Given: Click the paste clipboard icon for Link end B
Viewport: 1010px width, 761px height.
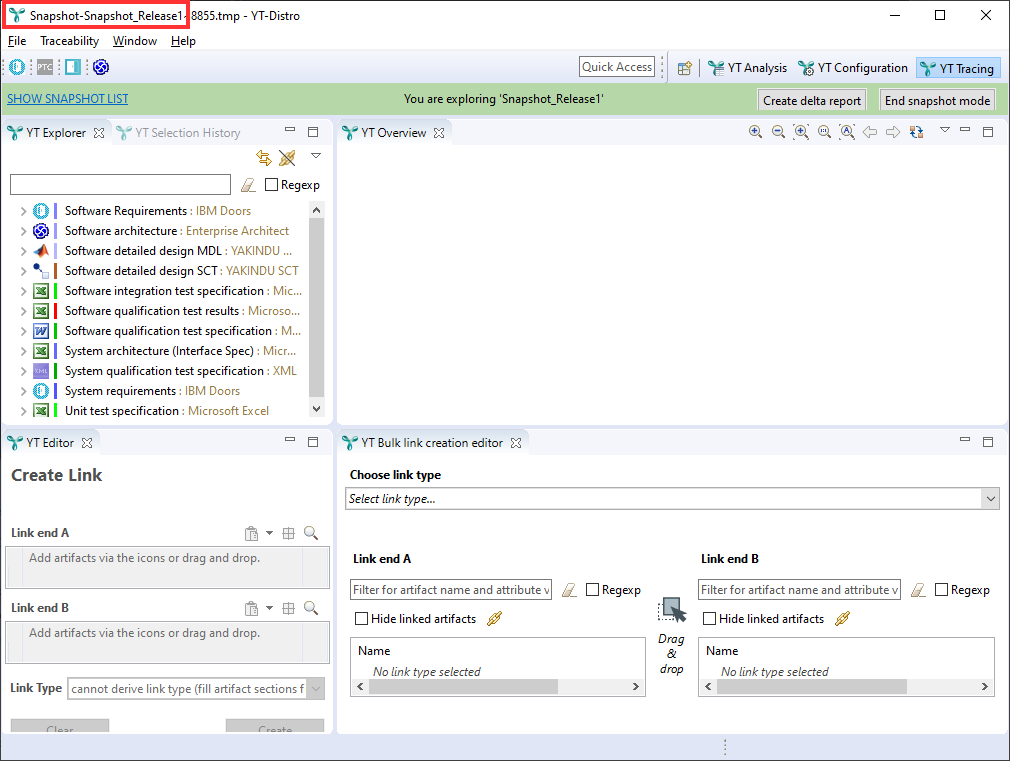Looking at the screenshot, I should [x=251, y=608].
